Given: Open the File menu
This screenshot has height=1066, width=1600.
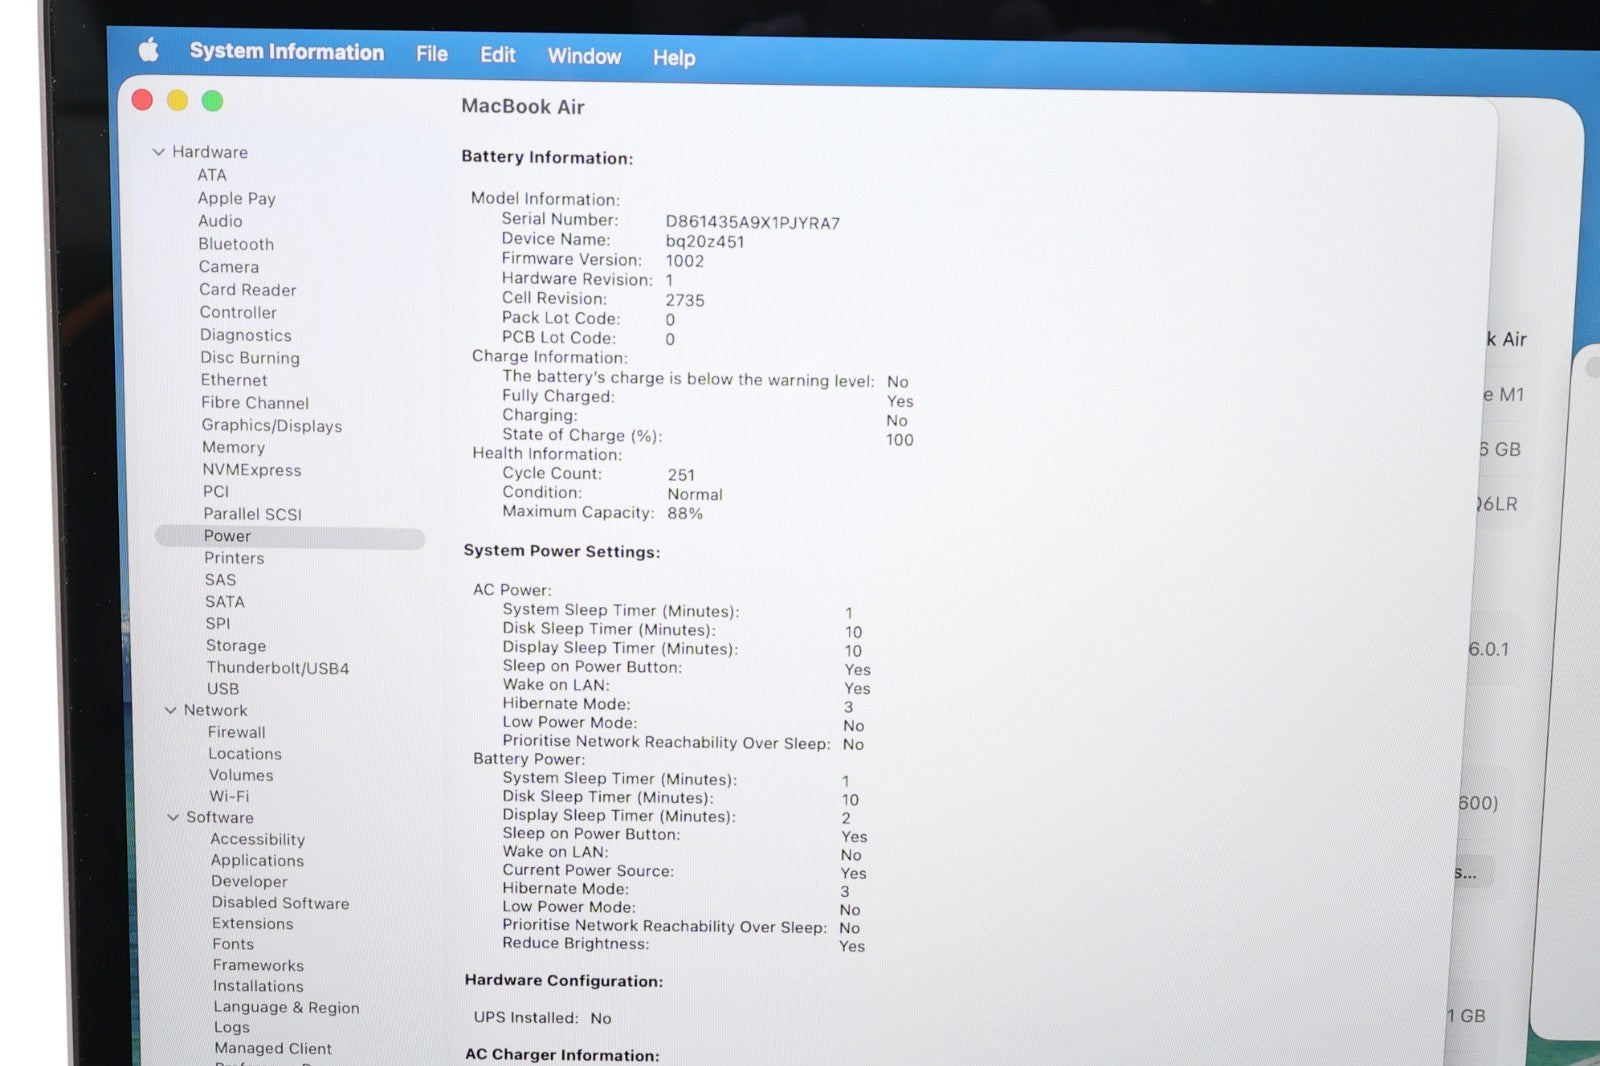Looking at the screenshot, I should click(x=431, y=54).
